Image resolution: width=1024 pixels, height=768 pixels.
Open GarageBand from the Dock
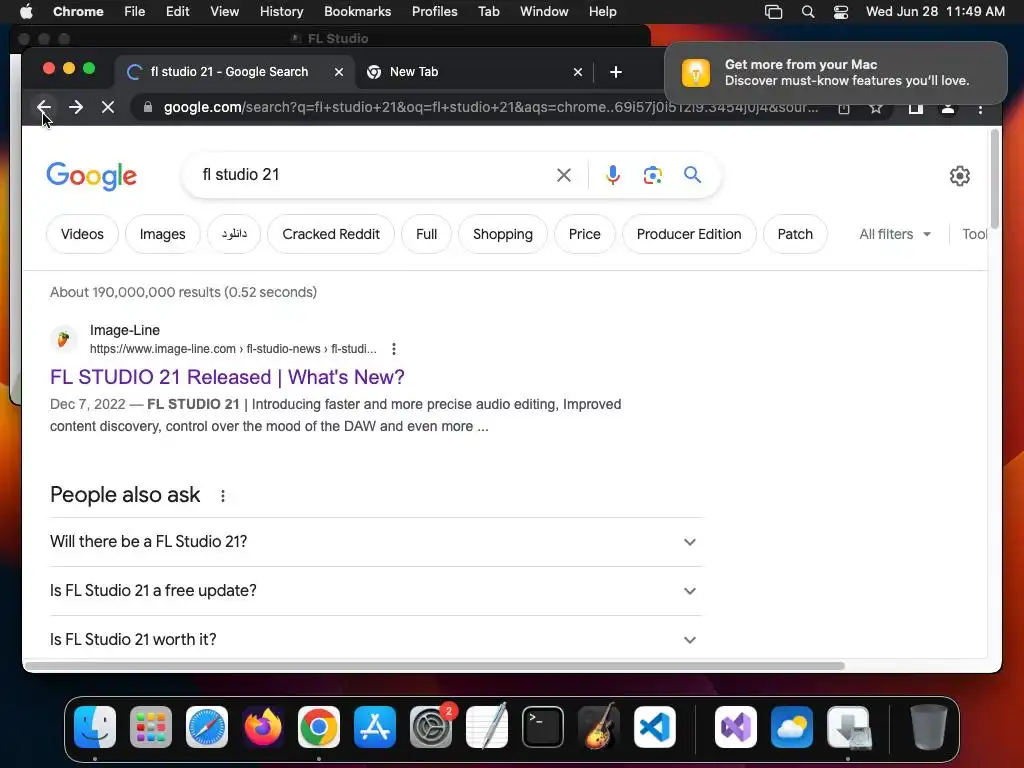(x=599, y=727)
